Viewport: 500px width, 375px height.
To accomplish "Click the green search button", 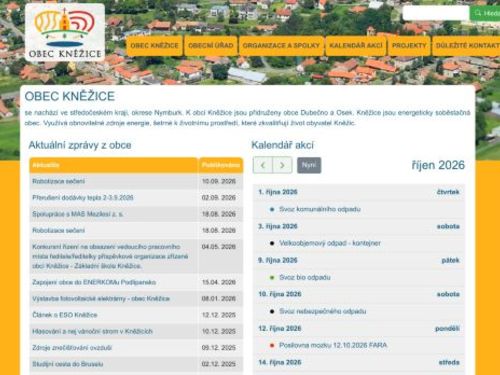I will click(x=485, y=13).
